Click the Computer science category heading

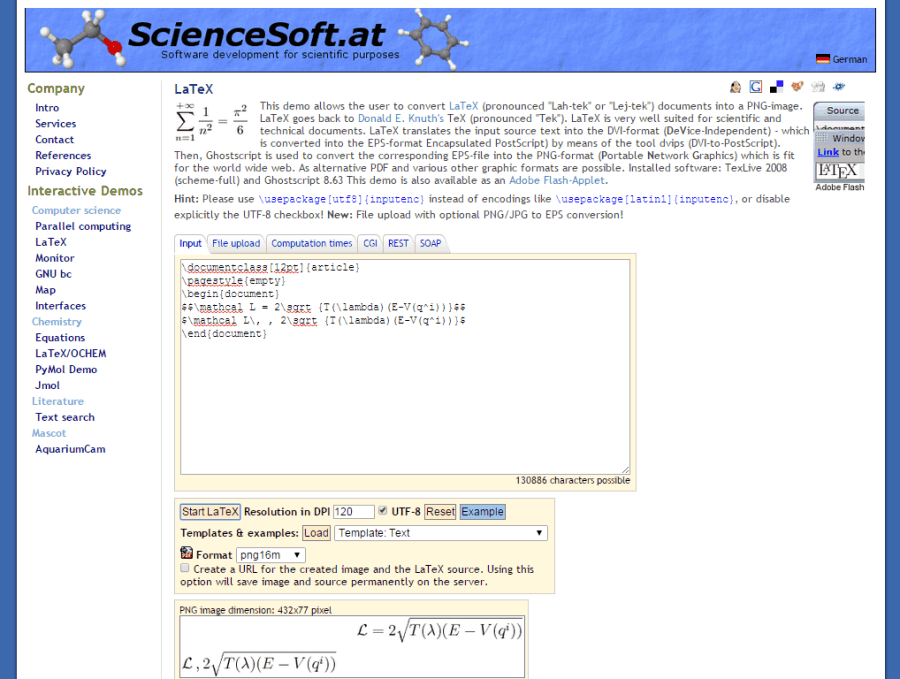pyautogui.click(x=76, y=211)
